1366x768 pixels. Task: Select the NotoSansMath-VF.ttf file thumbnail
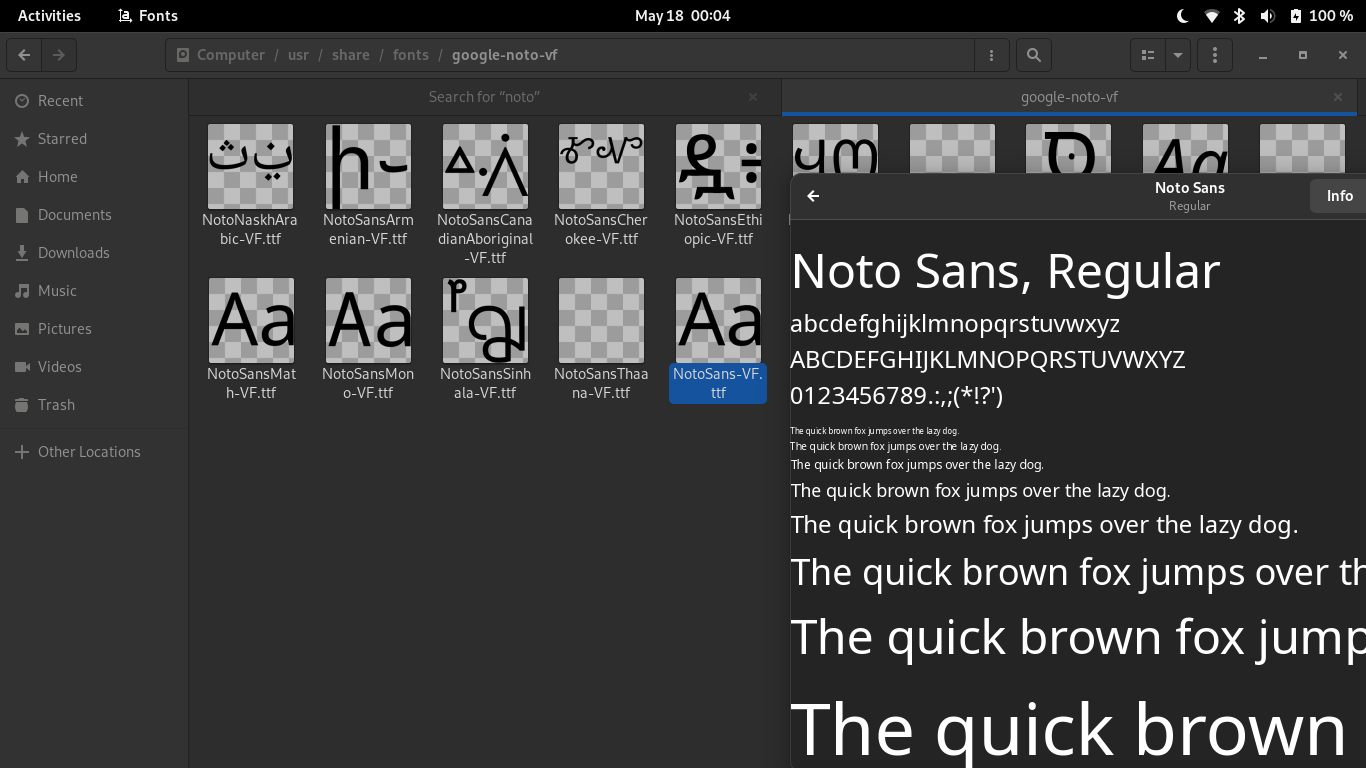pyautogui.click(x=251, y=320)
